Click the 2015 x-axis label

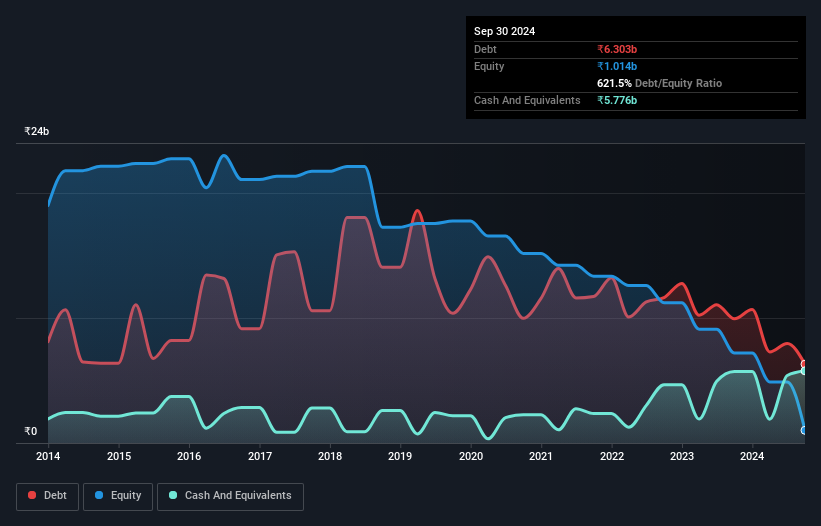click(x=119, y=456)
